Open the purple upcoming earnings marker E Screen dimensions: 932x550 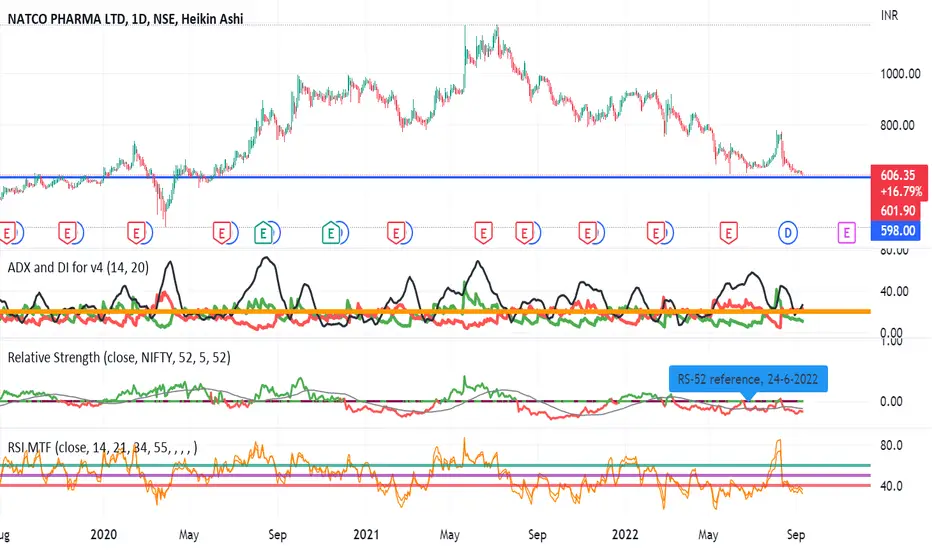(846, 232)
